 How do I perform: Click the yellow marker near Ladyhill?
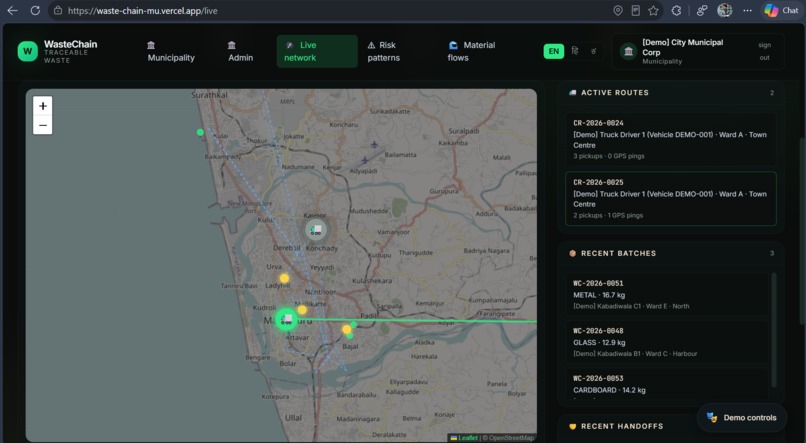tap(284, 279)
